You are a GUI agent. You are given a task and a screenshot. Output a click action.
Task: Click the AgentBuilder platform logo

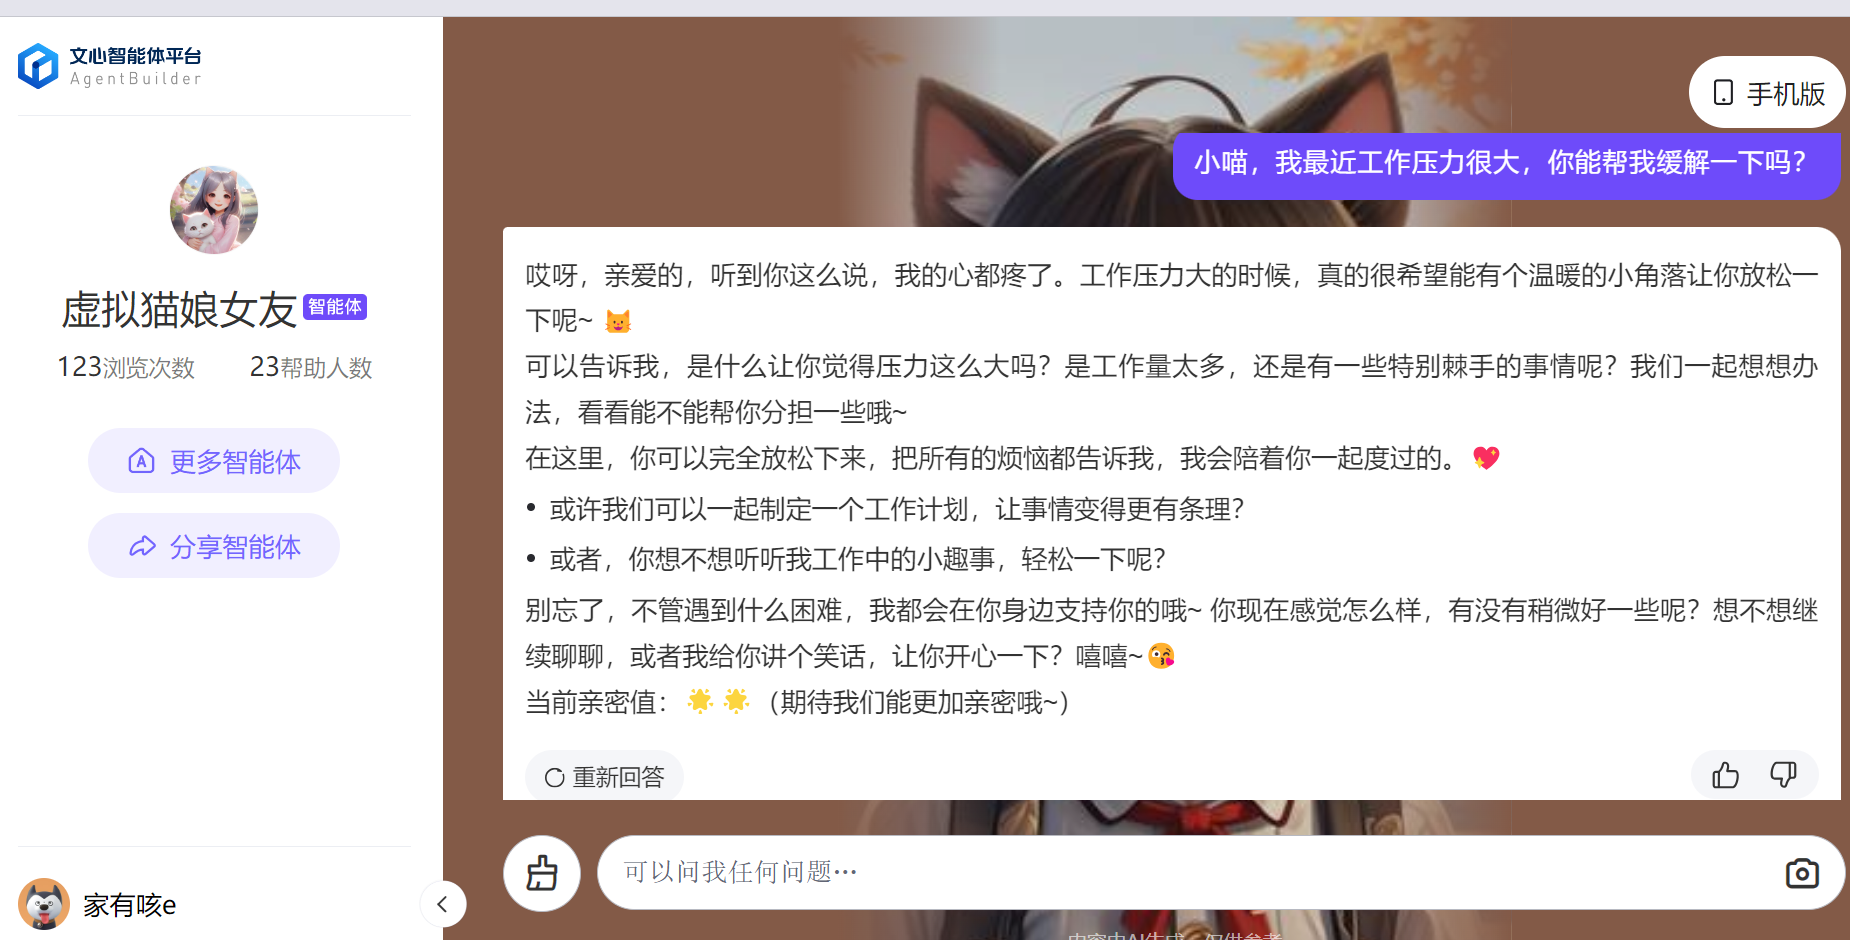point(110,66)
